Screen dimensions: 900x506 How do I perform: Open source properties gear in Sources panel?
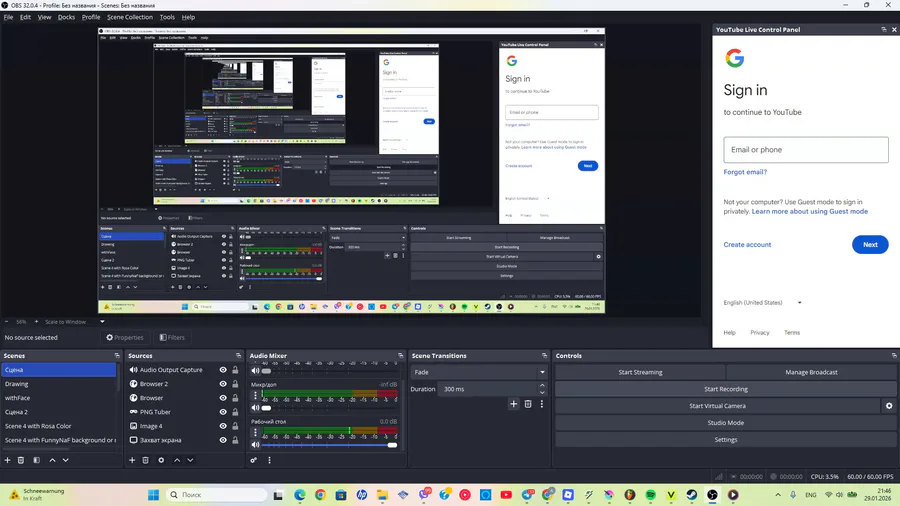click(161, 460)
